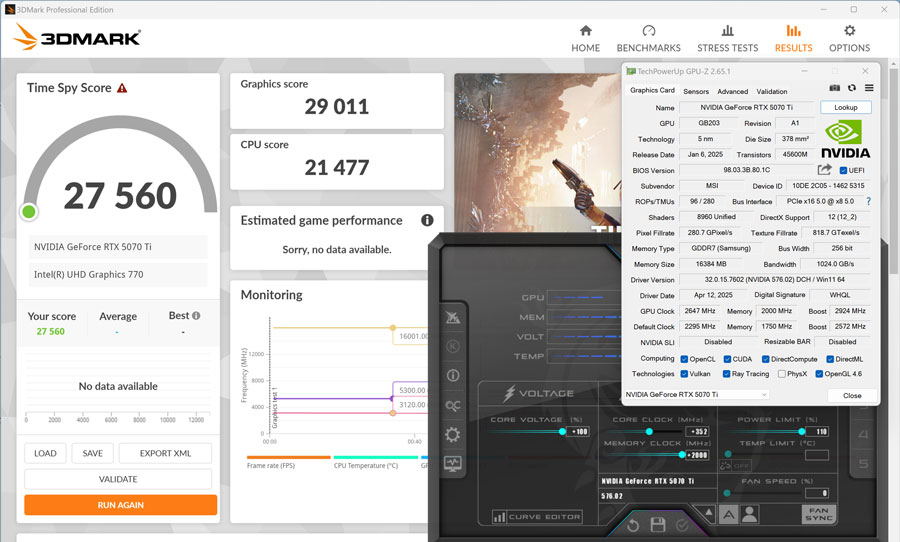This screenshot has height=542, width=900.
Task: Start the OC Scanner icon in Afterburner
Action: coord(453,405)
